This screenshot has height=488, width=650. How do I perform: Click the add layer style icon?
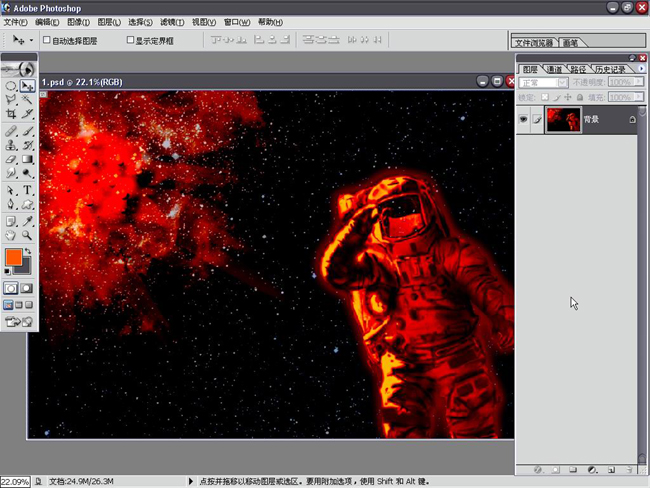tap(538, 470)
